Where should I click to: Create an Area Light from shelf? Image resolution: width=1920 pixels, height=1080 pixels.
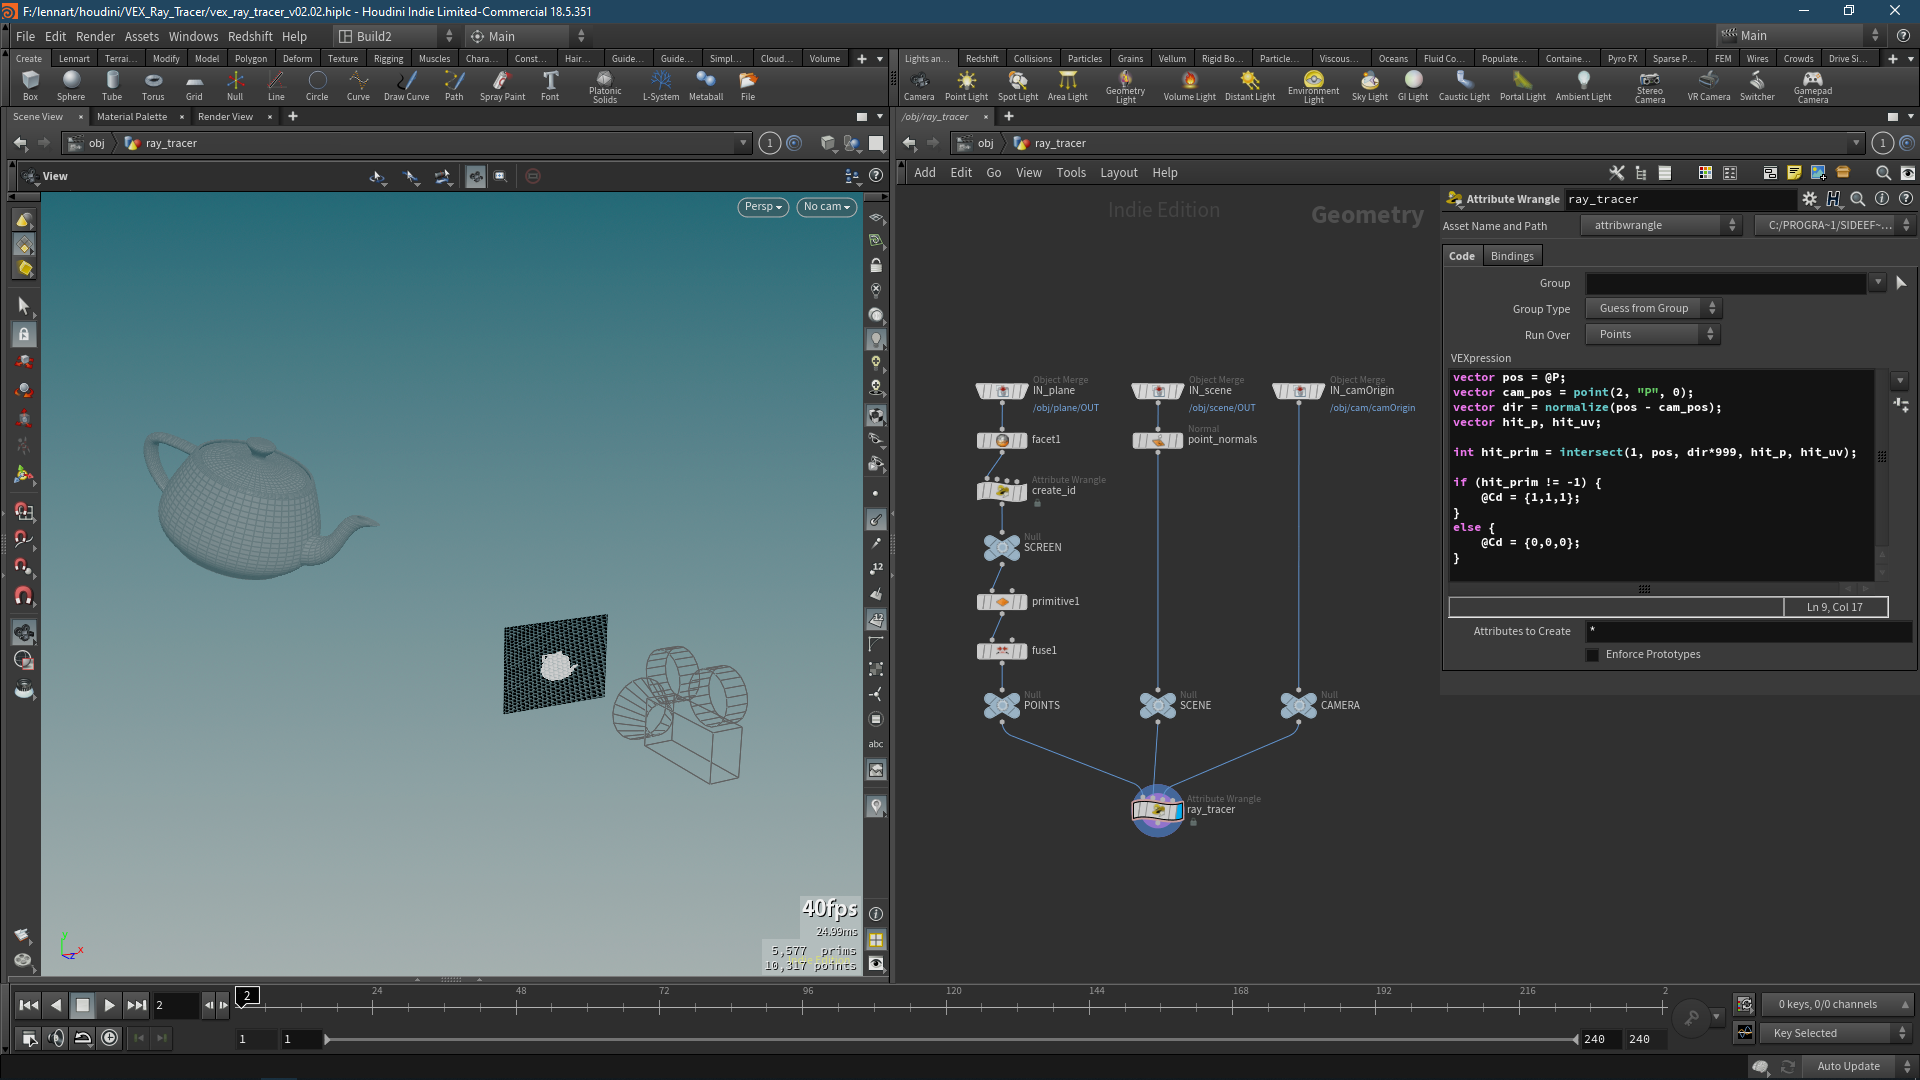click(1068, 85)
